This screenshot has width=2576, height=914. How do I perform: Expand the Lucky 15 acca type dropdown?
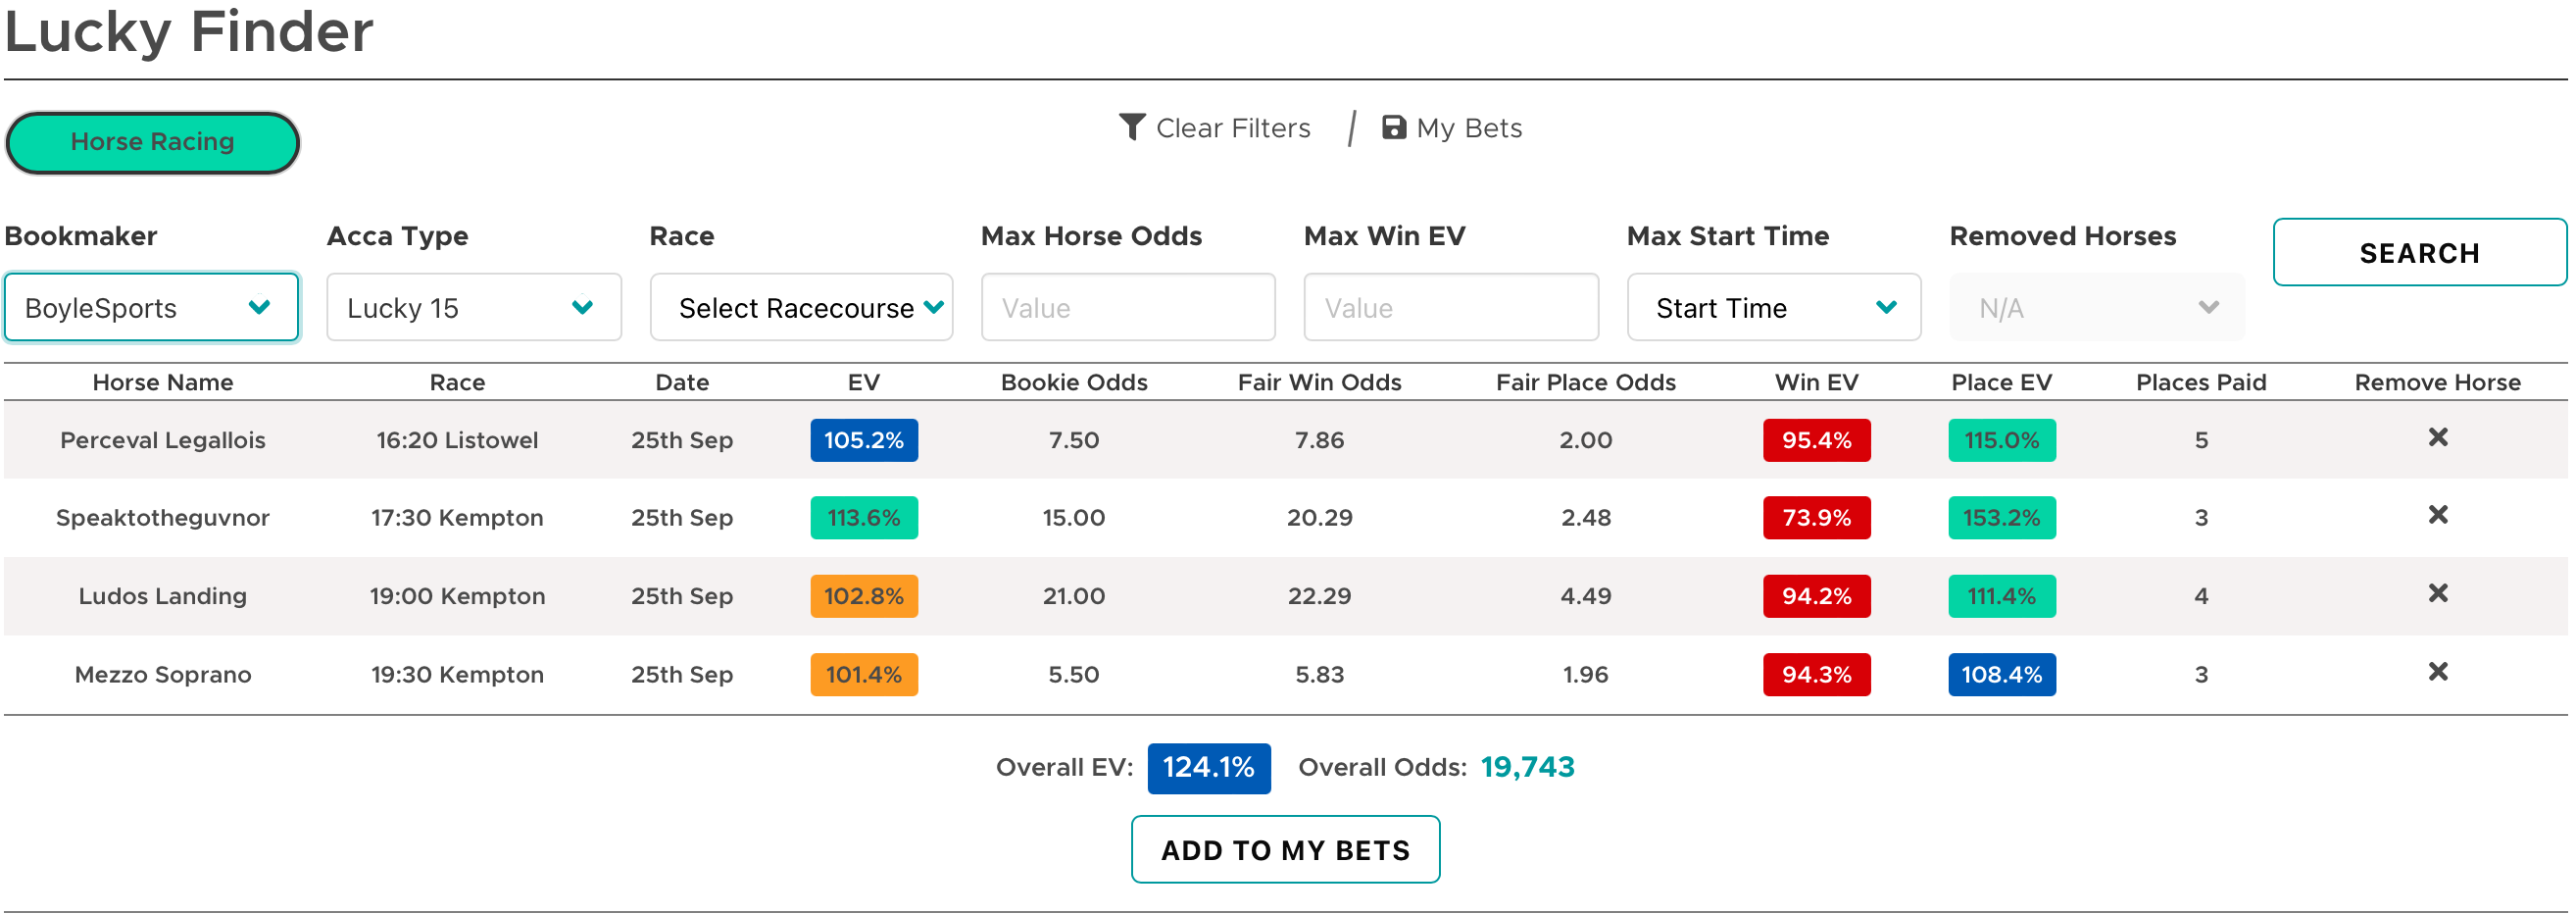(x=473, y=307)
